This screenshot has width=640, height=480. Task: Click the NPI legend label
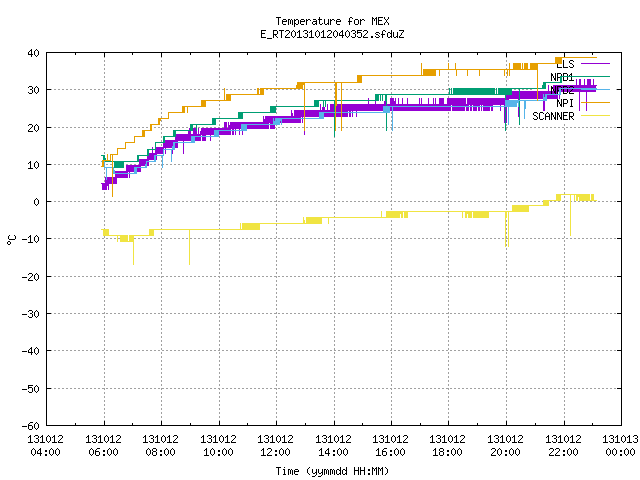pos(565,103)
